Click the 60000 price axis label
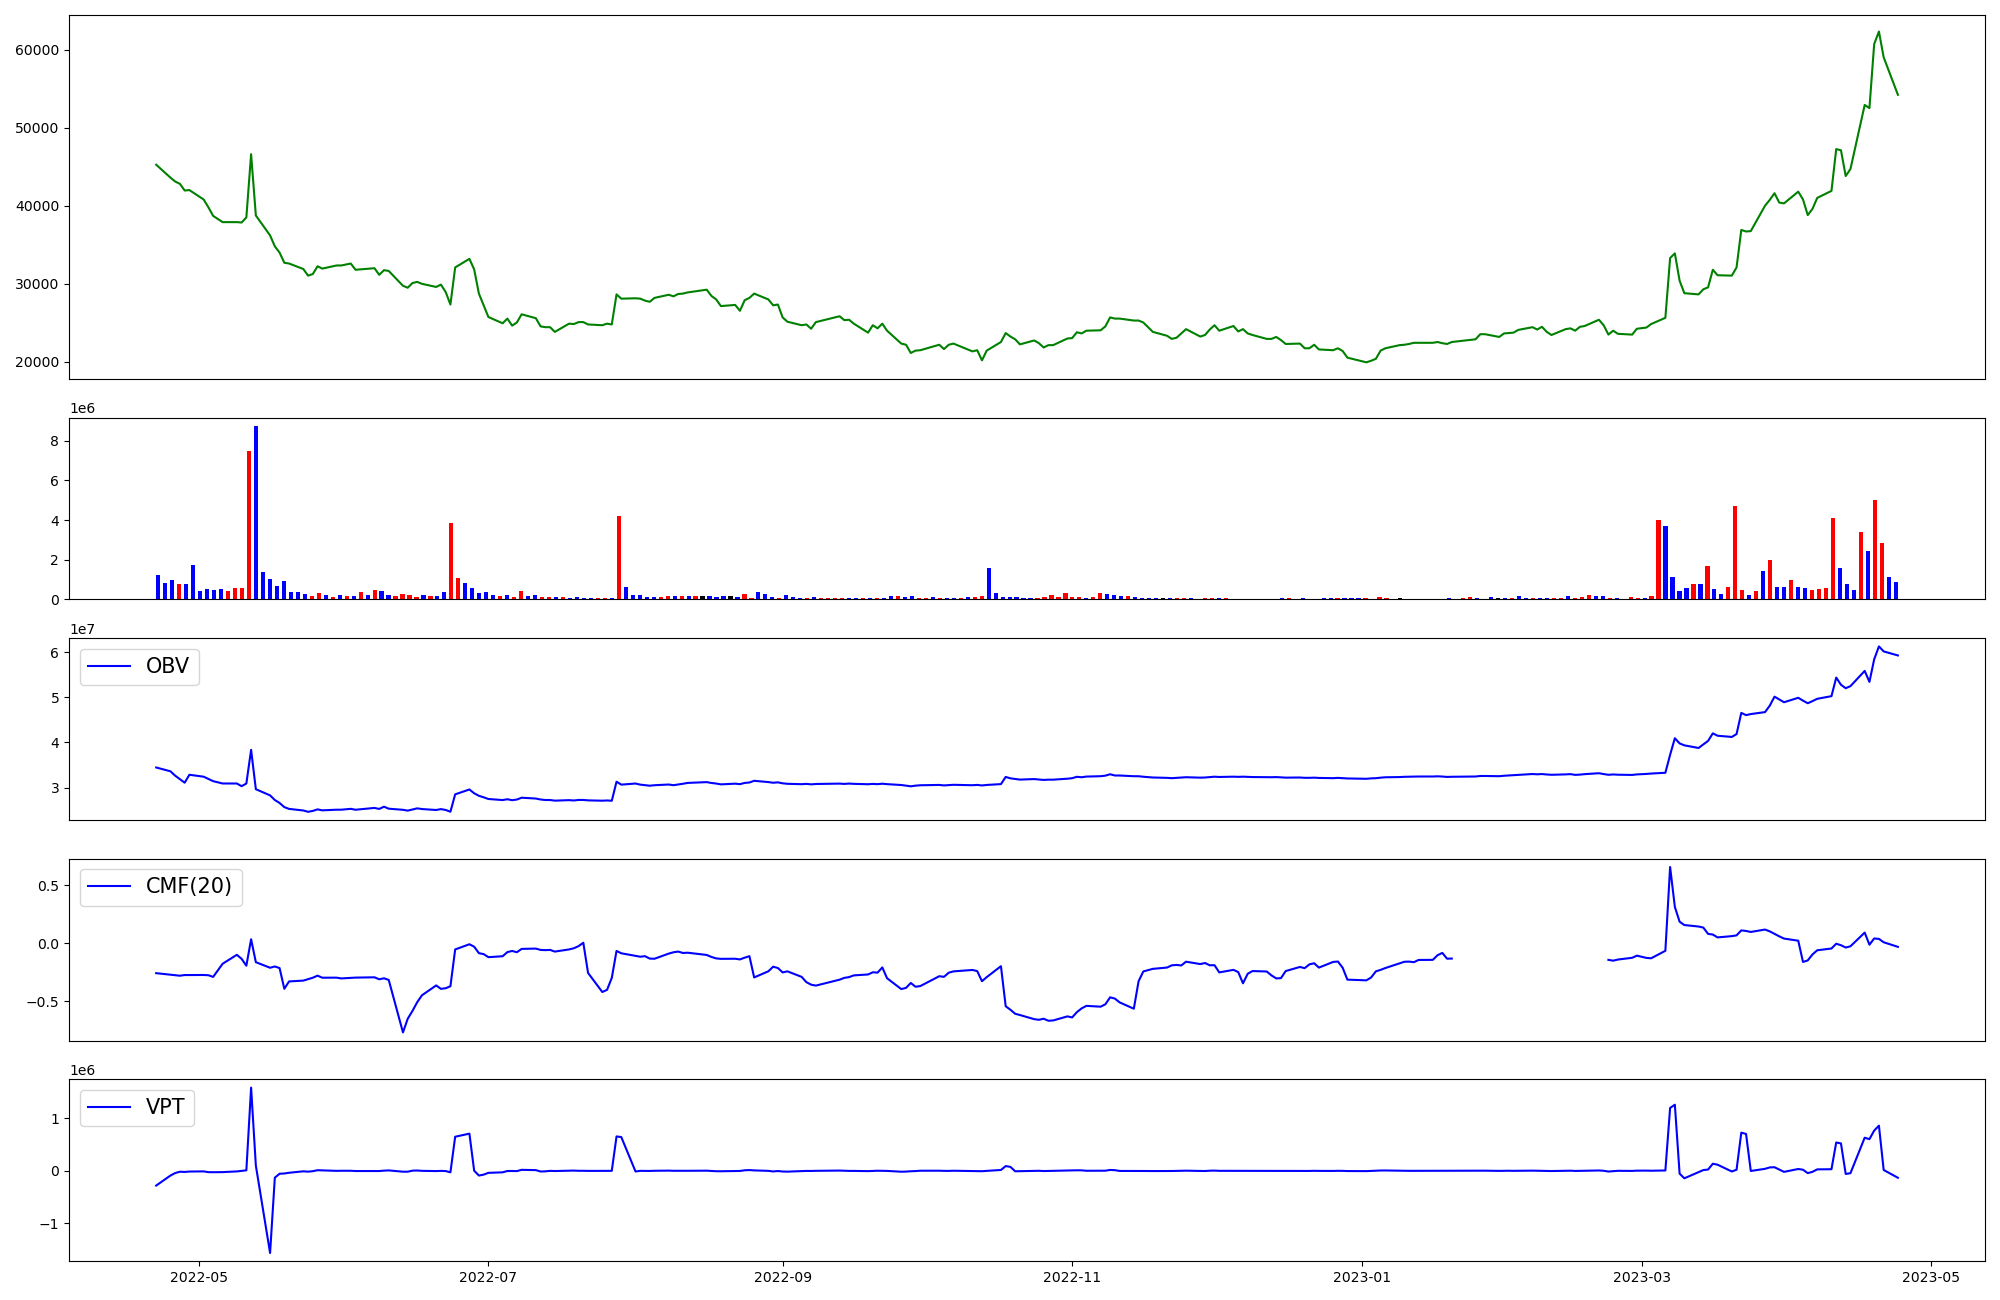This screenshot has width=2000, height=1300. click(x=37, y=51)
